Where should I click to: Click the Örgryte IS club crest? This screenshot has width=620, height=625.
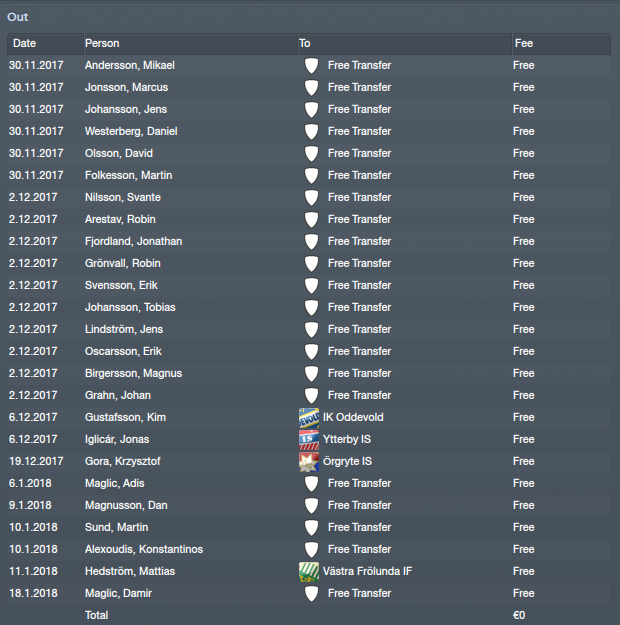coord(309,462)
